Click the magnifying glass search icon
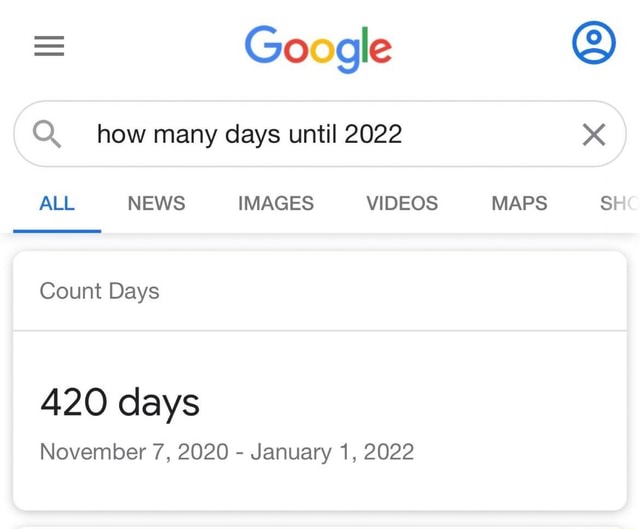The image size is (640, 529). (47, 134)
